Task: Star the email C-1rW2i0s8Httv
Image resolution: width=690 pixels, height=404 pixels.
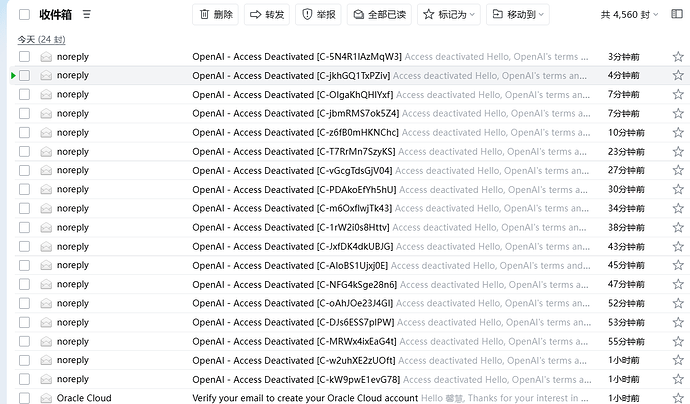Action: point(678,228)
